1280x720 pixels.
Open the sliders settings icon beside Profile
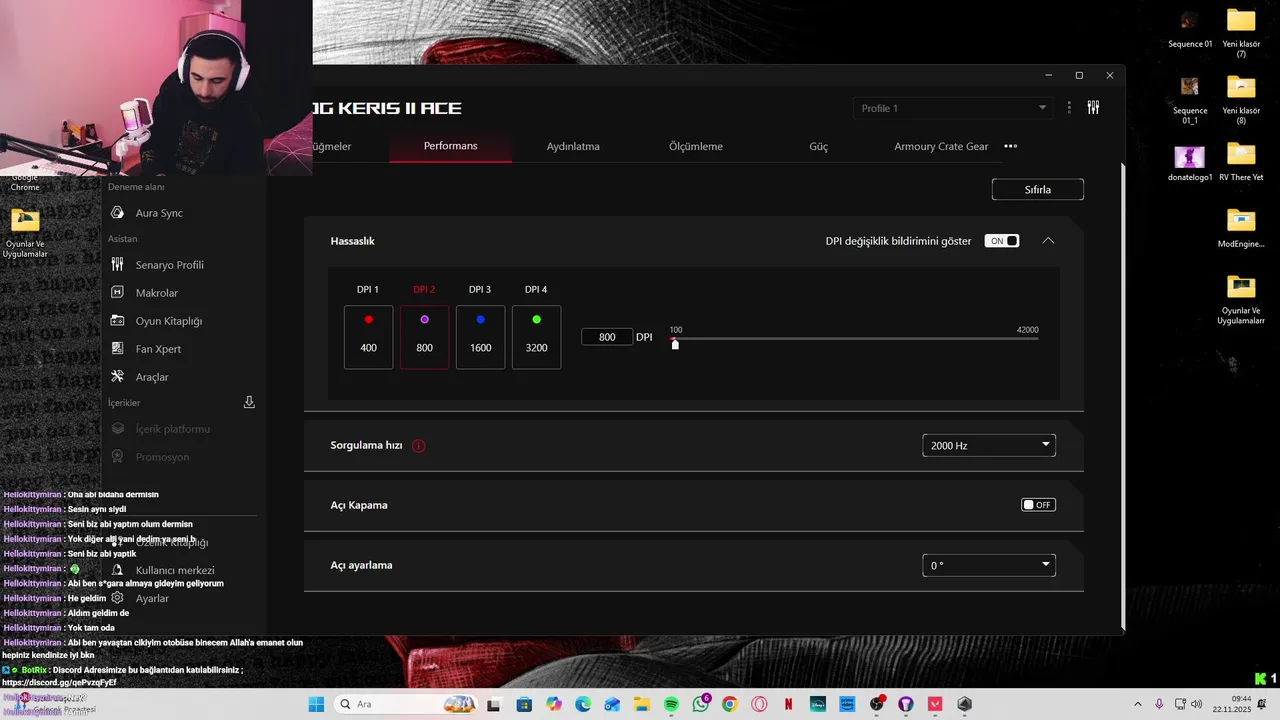[x=1093, y=108]
